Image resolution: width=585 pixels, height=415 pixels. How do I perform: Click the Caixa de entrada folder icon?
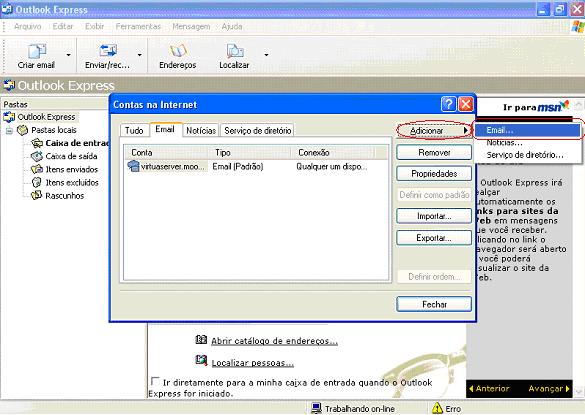tap(37, 143)
